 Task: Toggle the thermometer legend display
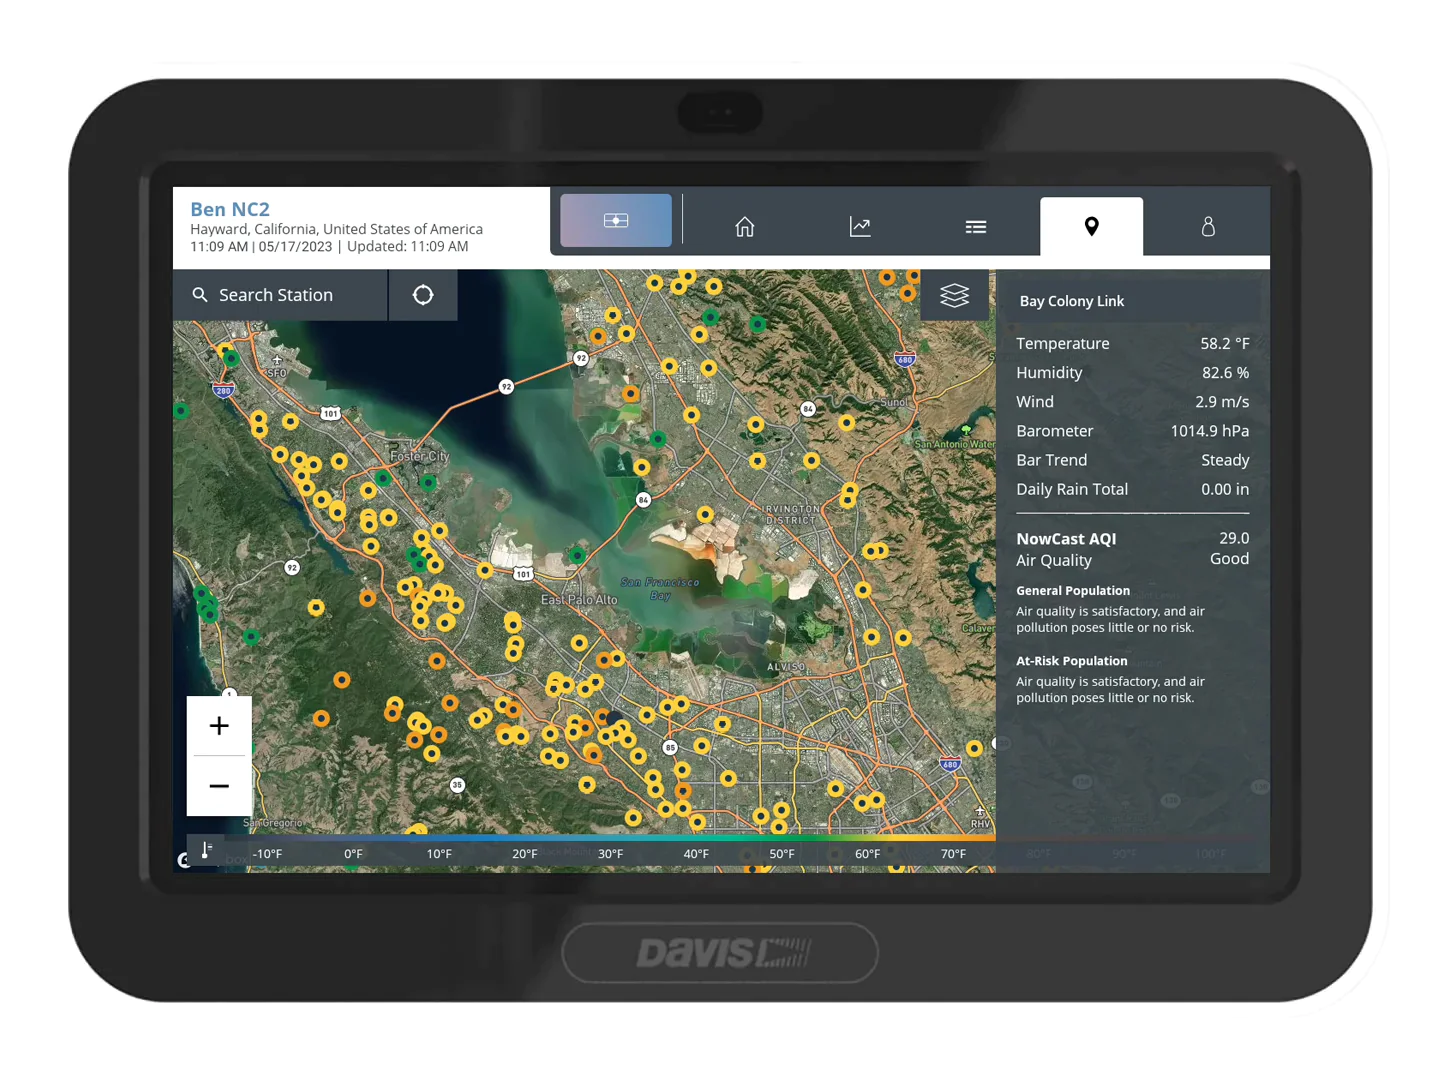[x=205, y=851]
